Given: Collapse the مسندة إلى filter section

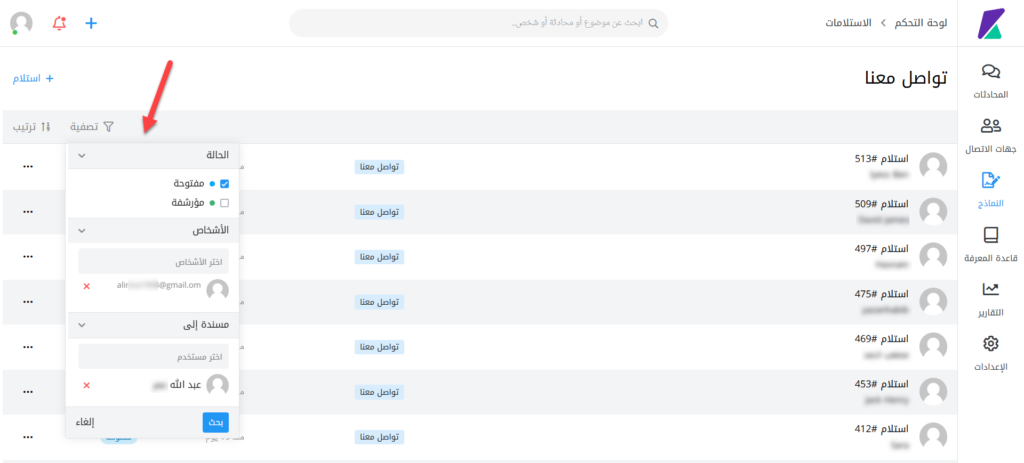Looking at the screenshot, I should [x=82, y=325].
